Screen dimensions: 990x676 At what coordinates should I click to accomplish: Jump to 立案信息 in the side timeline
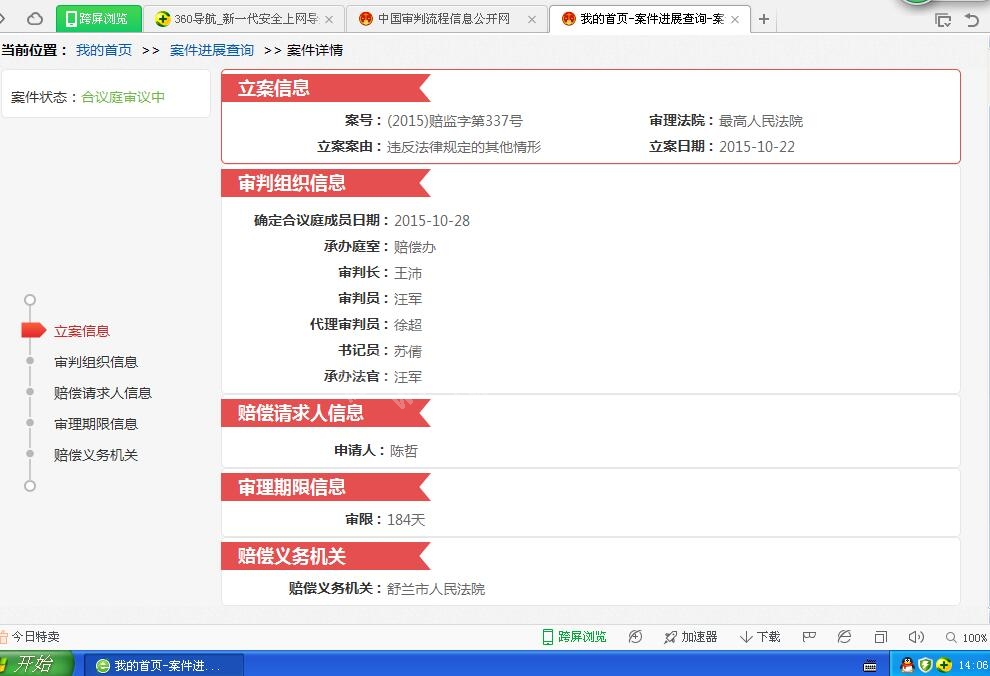point(82,331)
